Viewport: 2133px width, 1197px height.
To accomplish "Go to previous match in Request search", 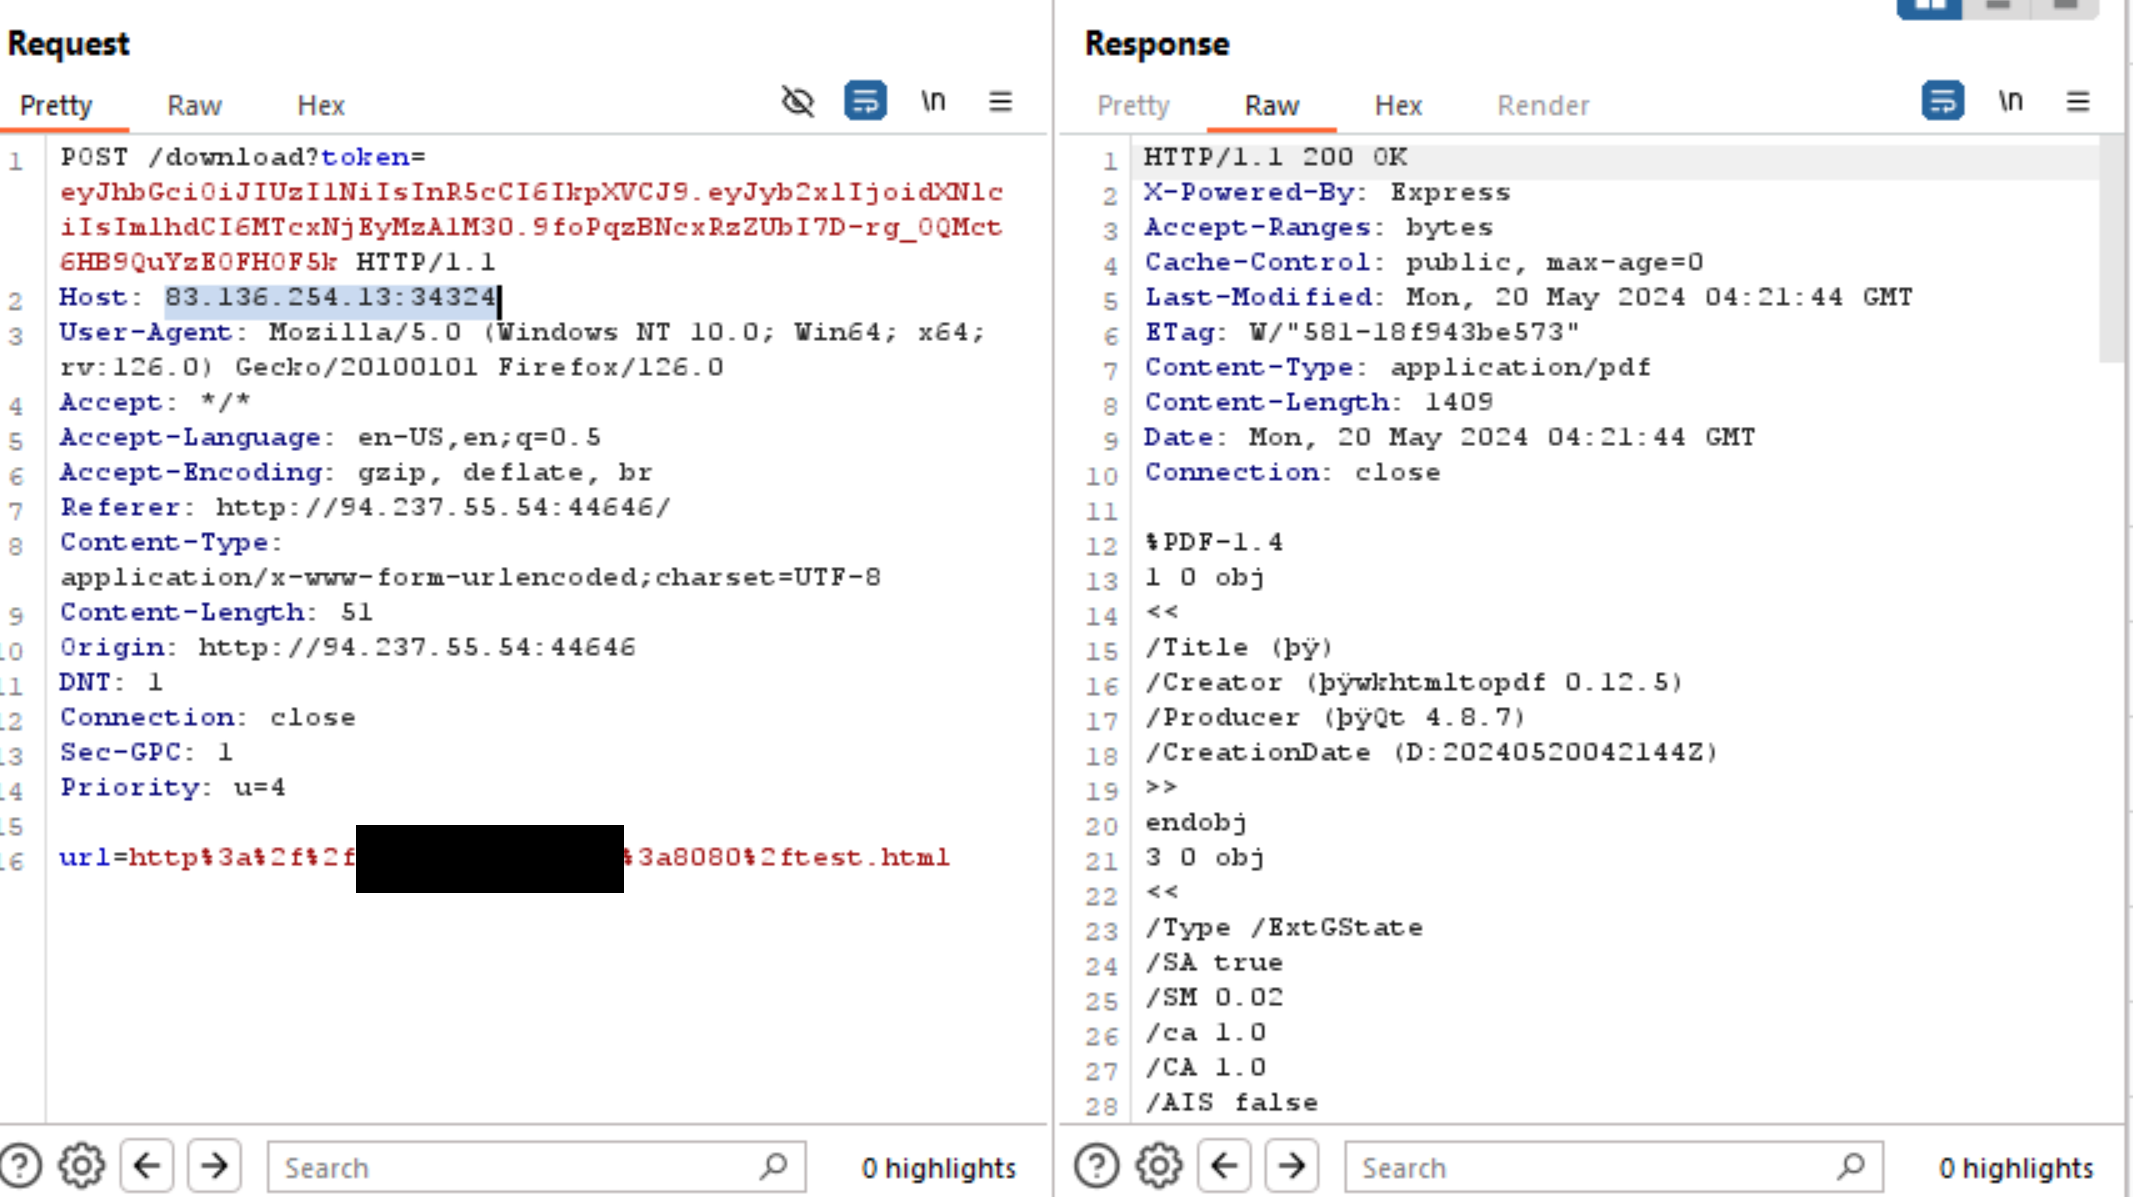I will click(147, 1166).
